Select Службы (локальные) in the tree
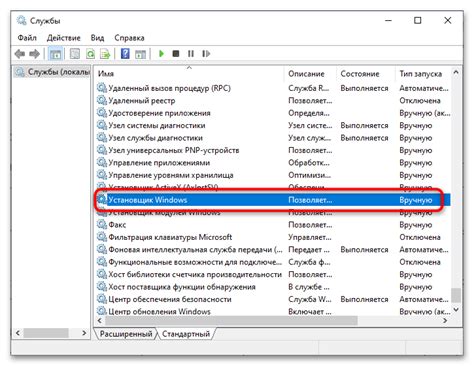This screenshot has height=366, width=474. pos(53,72)
